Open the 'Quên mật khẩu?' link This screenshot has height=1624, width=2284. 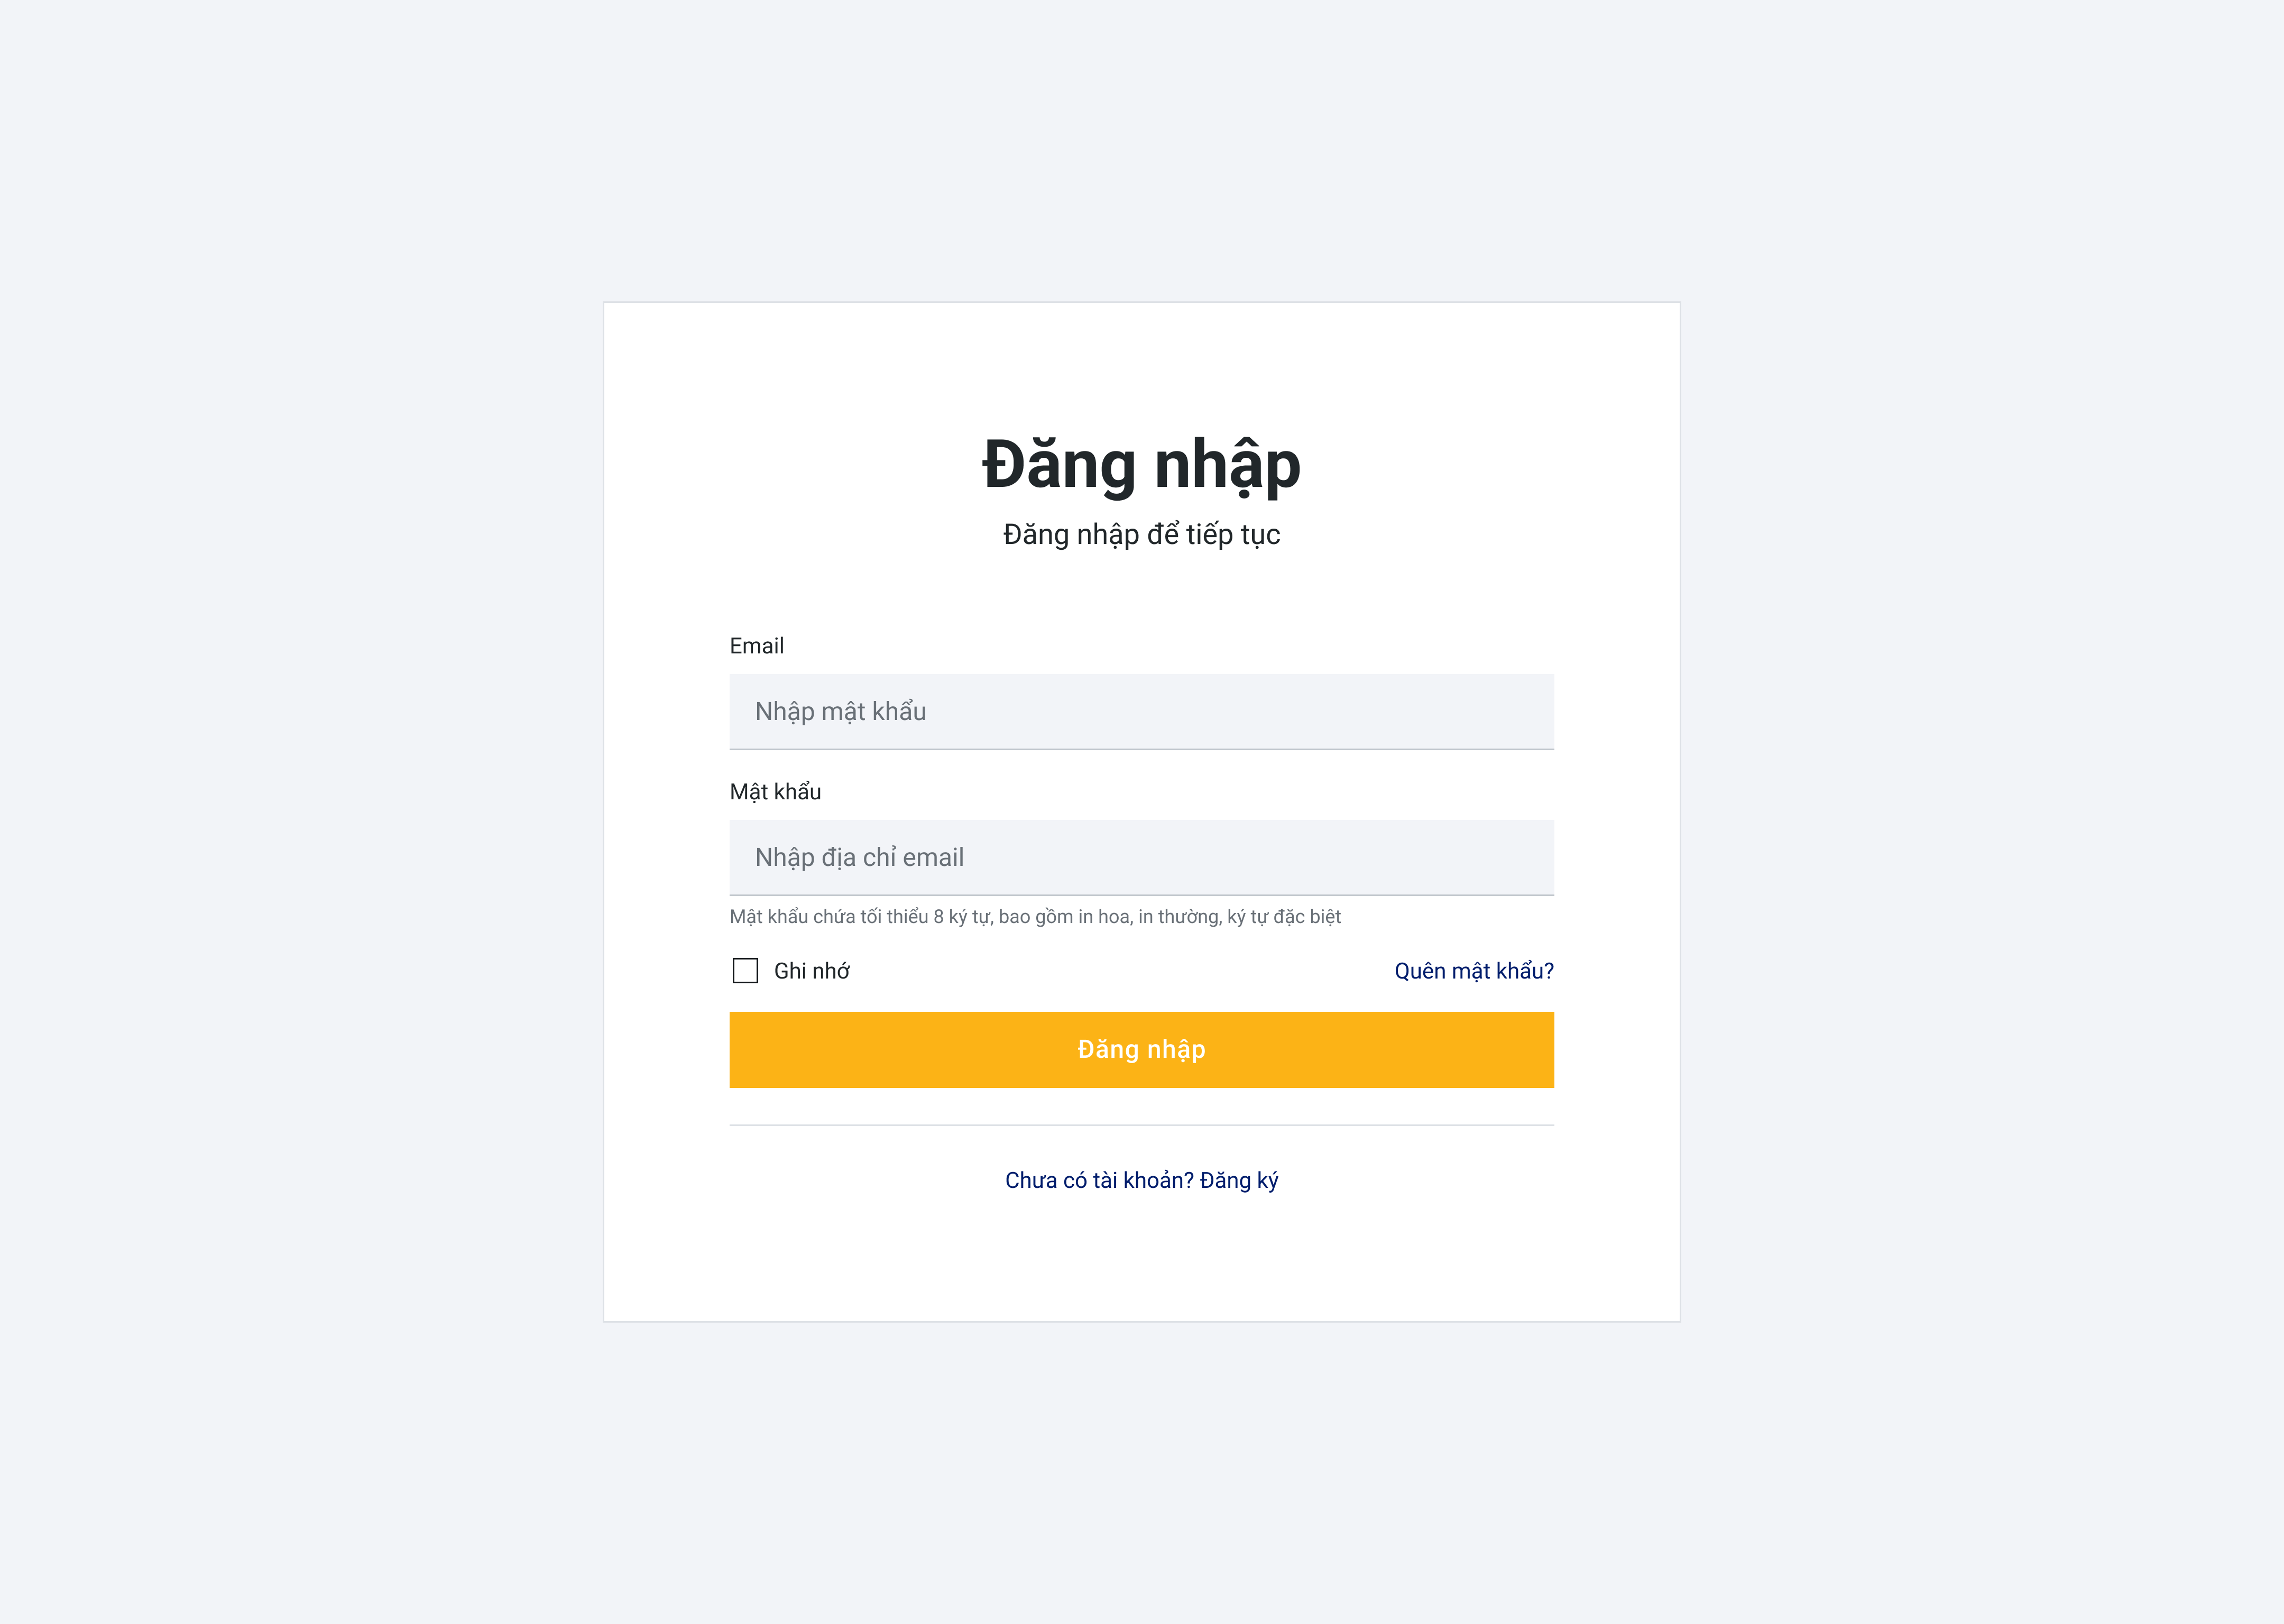coord(1473,971)
